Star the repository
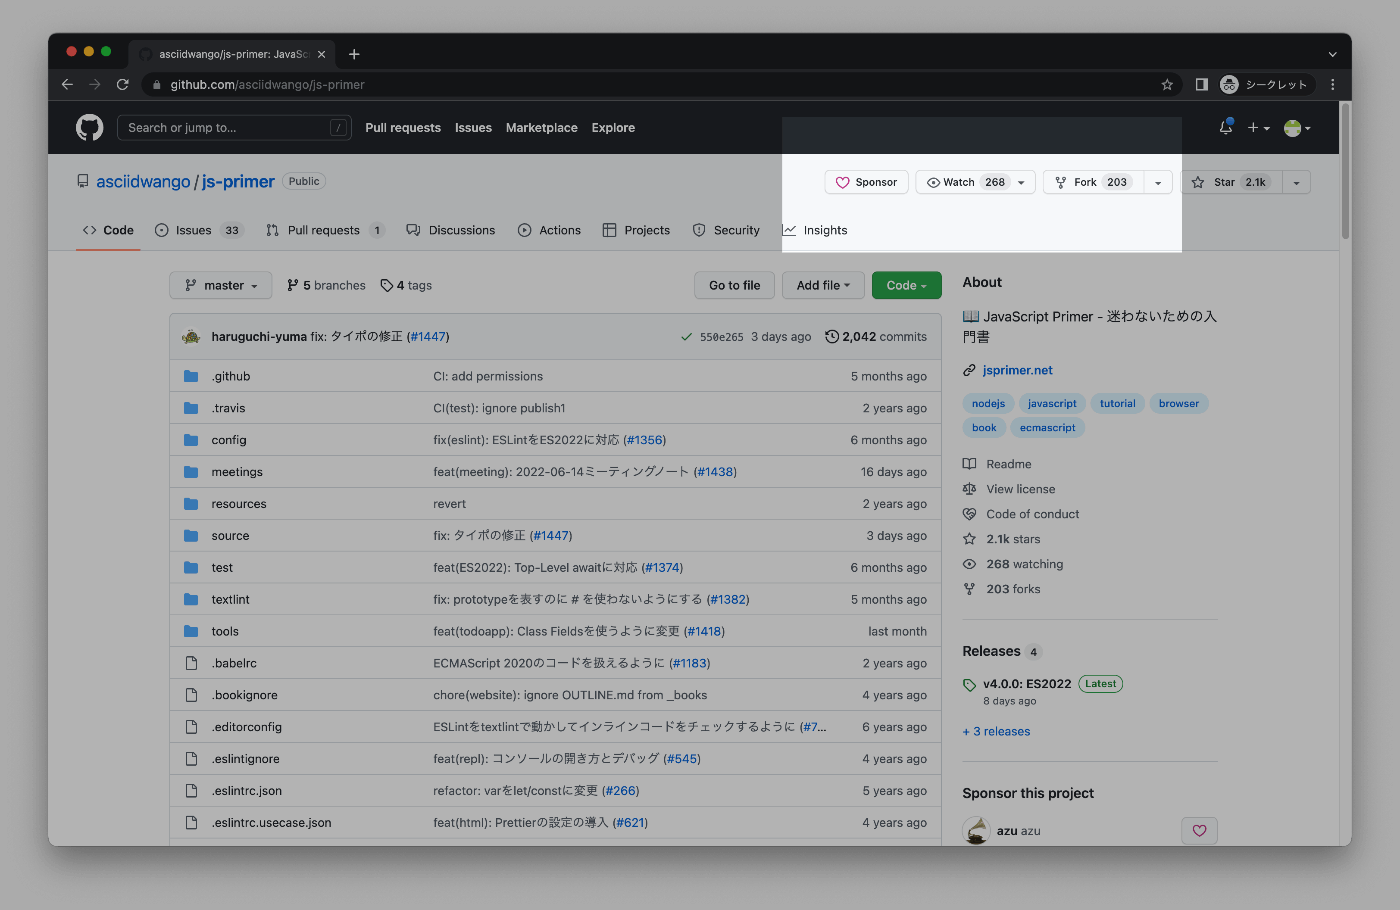 (x=1232, y=182)
